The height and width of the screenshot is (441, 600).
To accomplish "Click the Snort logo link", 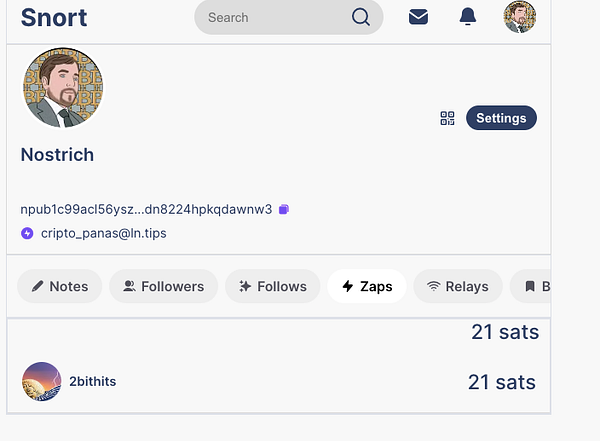I will point(54,17).
